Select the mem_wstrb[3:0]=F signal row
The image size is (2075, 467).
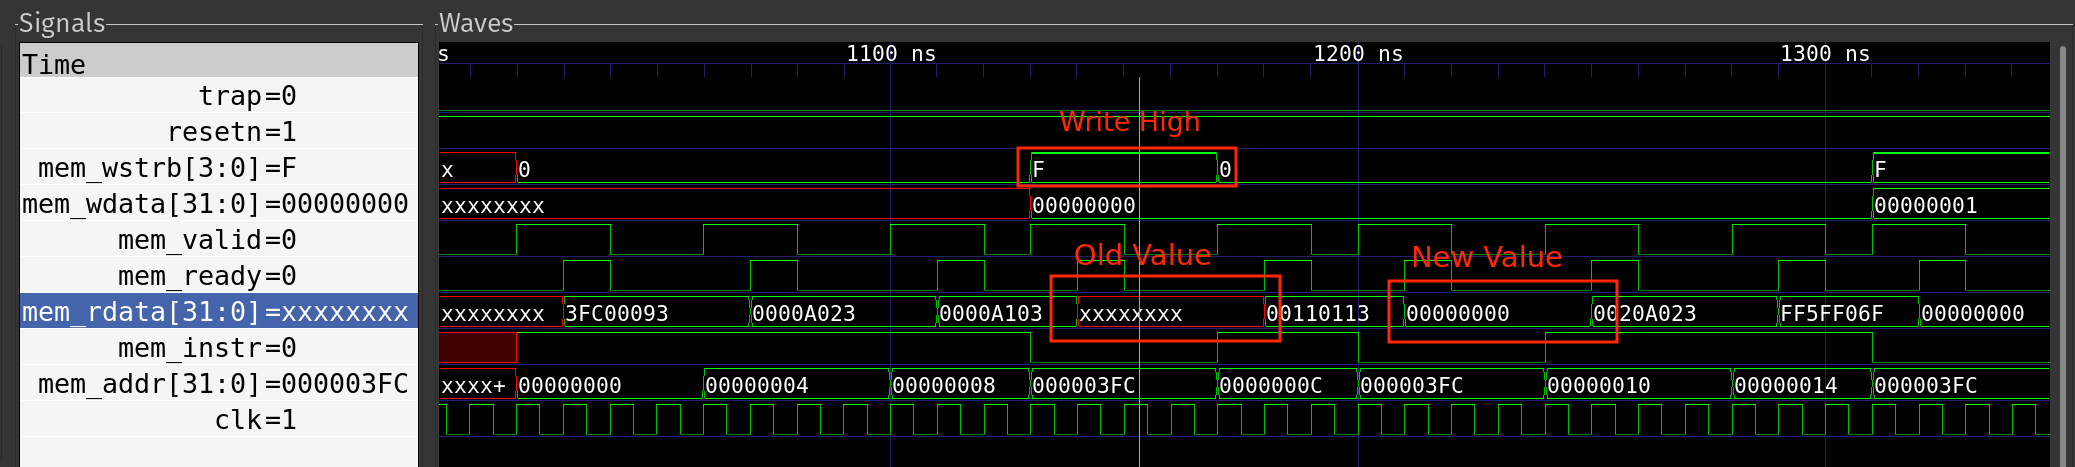pyautogui.click(x=219, y=168)
